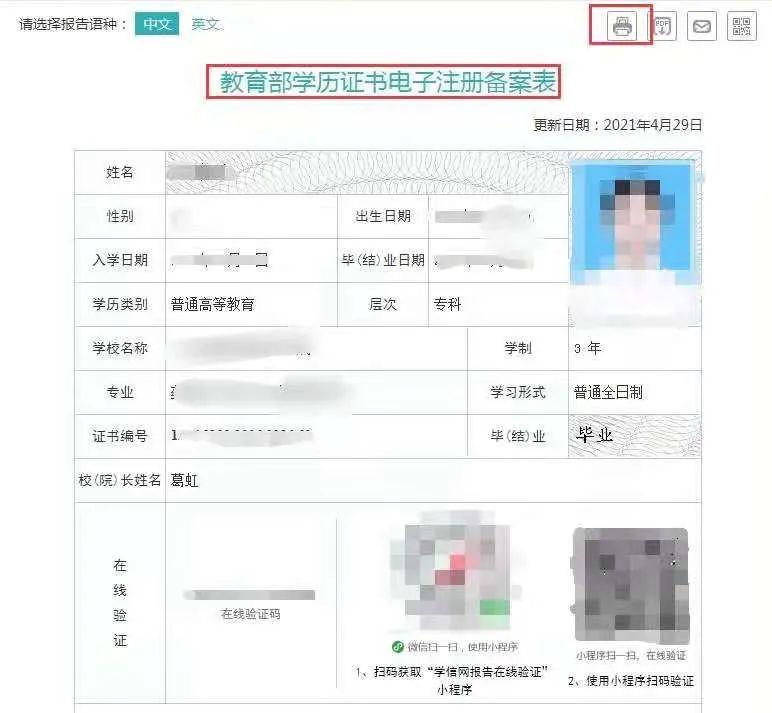Click the blurred student photo
The width and height of the screenshot is (772, 713).
pos(634,239)
